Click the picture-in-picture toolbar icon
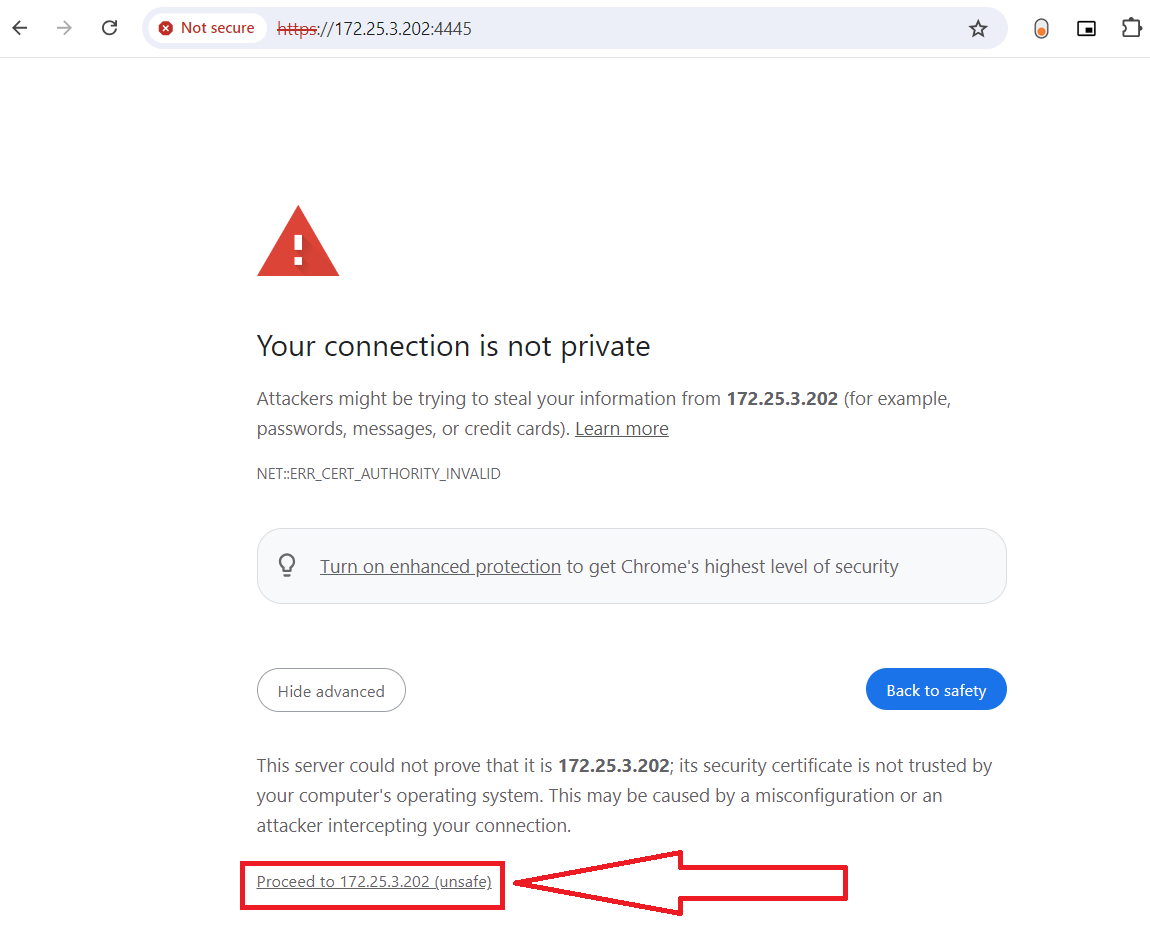The image size is (1150, 942). (x=1086, y=29)
